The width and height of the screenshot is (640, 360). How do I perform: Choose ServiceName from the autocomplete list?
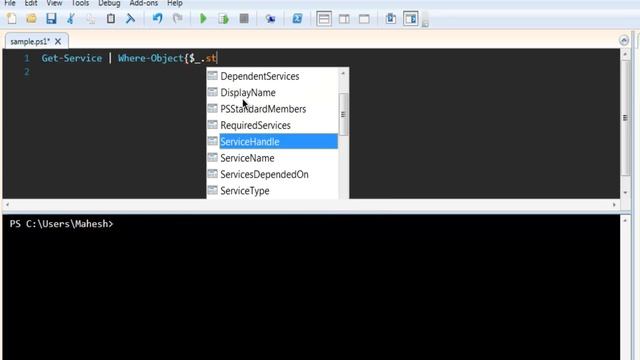[272, 158]
